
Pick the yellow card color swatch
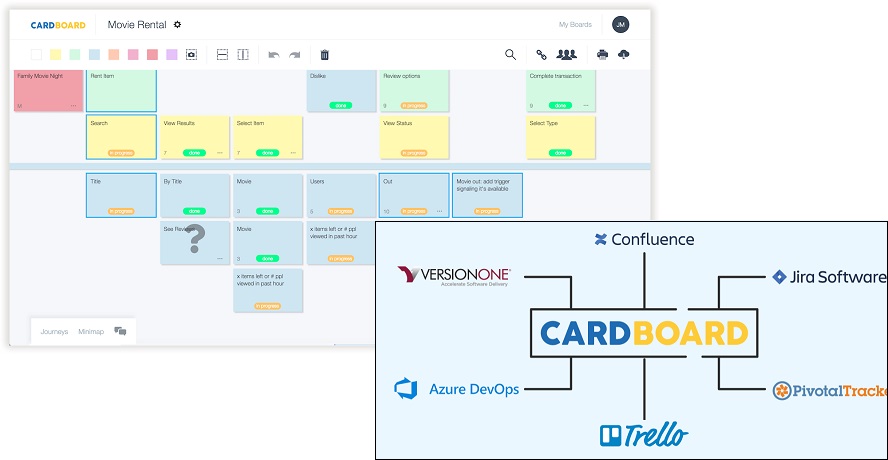tap(56, 55)
